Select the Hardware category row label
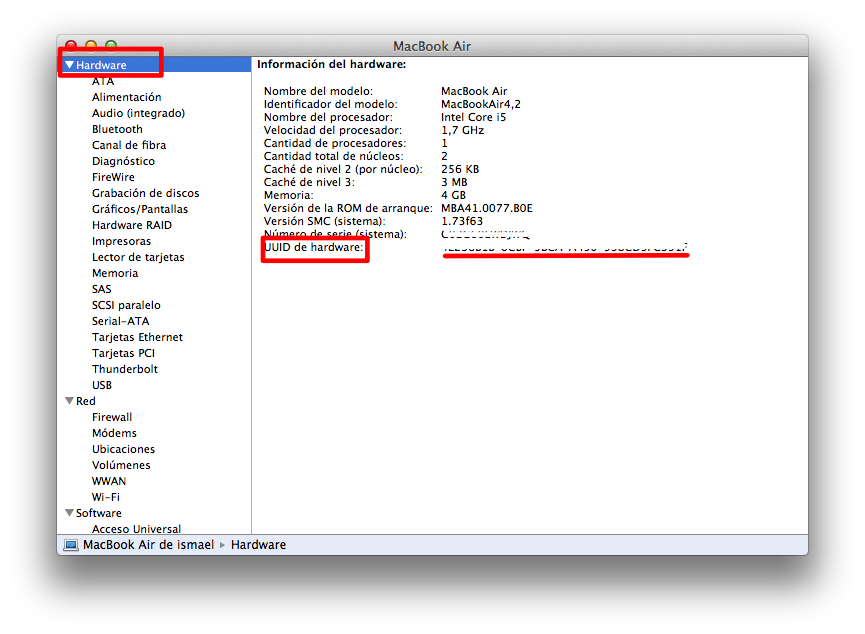Image resolution: width=865 pixels, height=634 pixels. (101, 65)
